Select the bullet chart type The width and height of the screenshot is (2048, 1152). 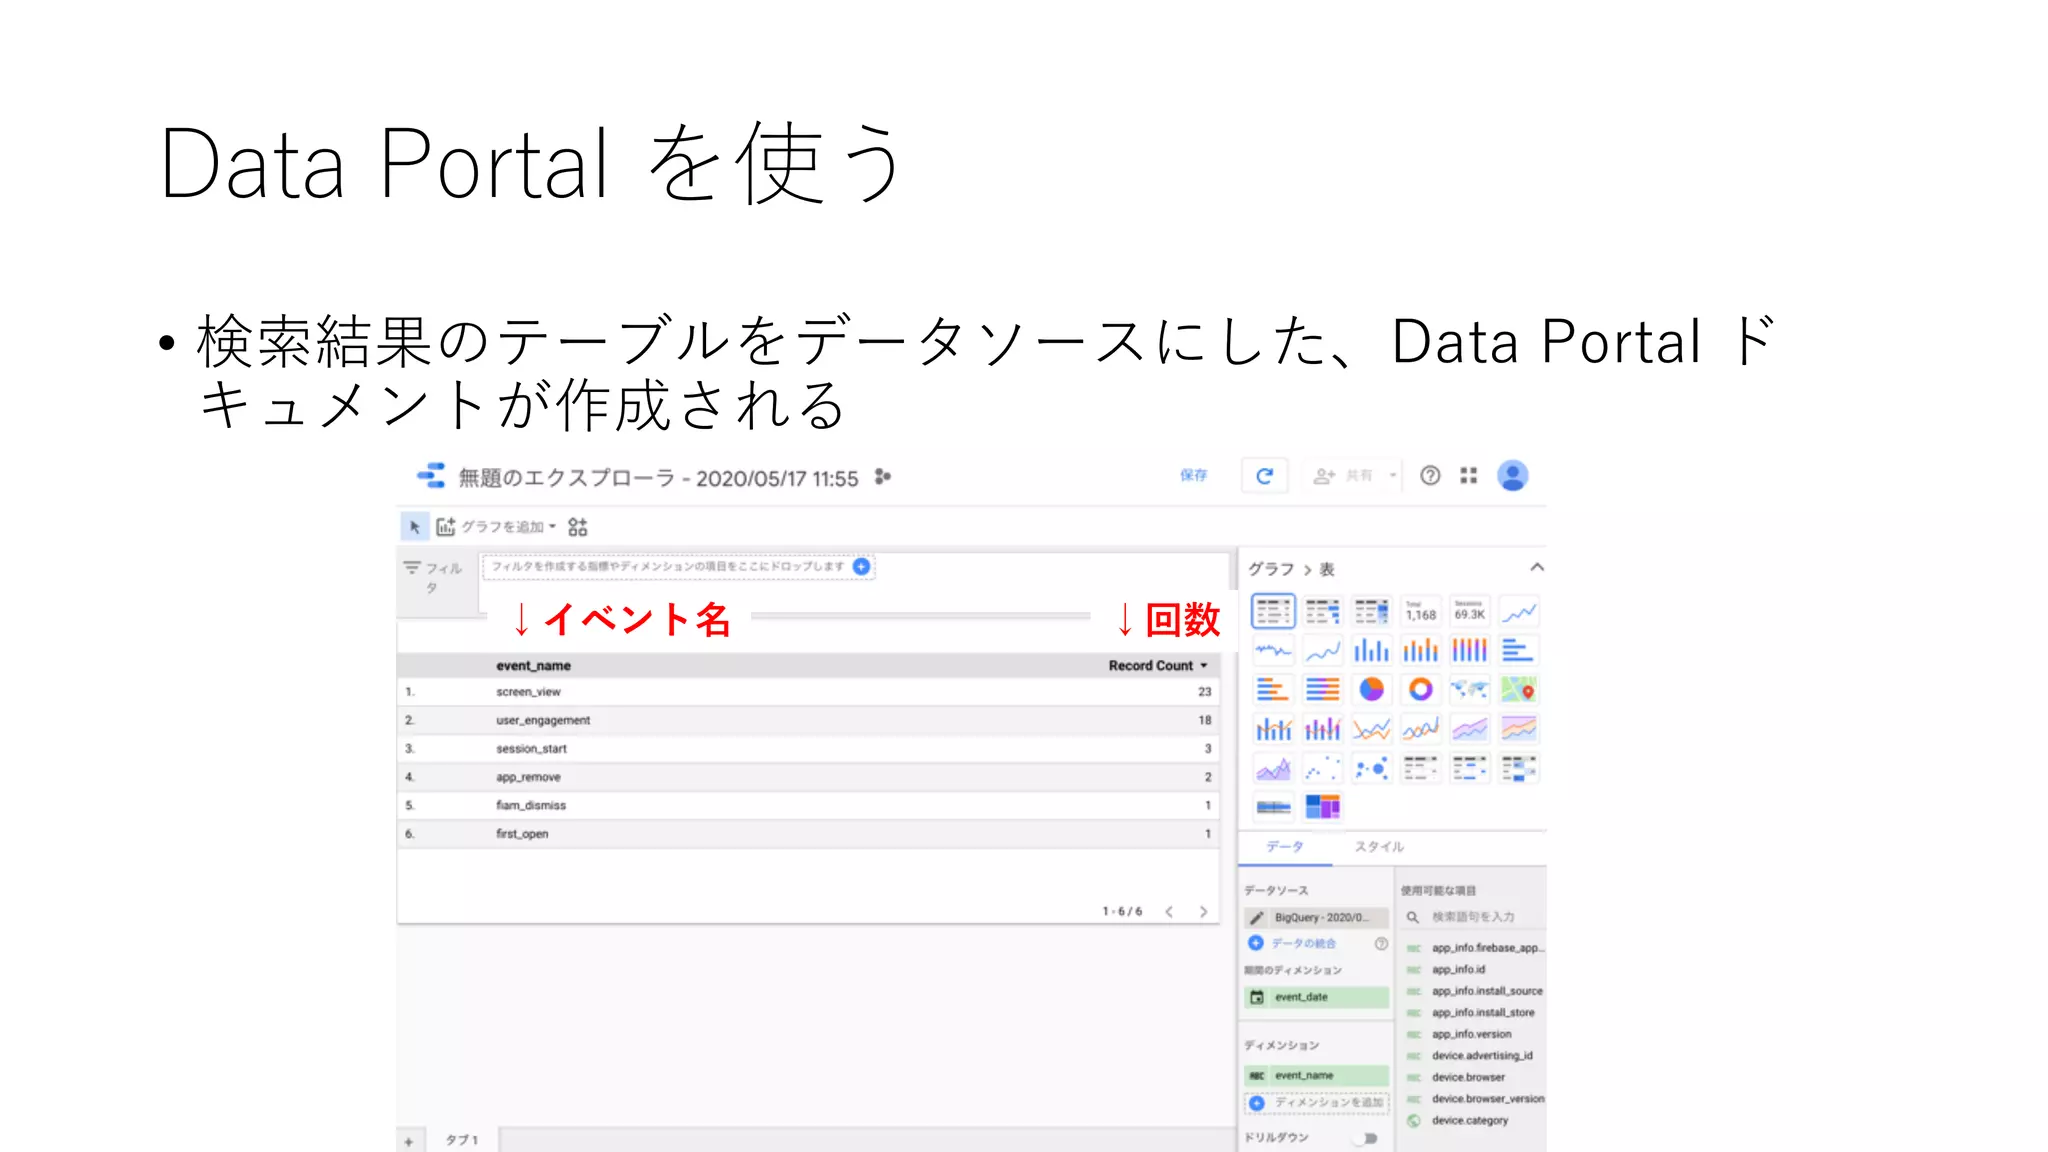tap(1273, 806)
